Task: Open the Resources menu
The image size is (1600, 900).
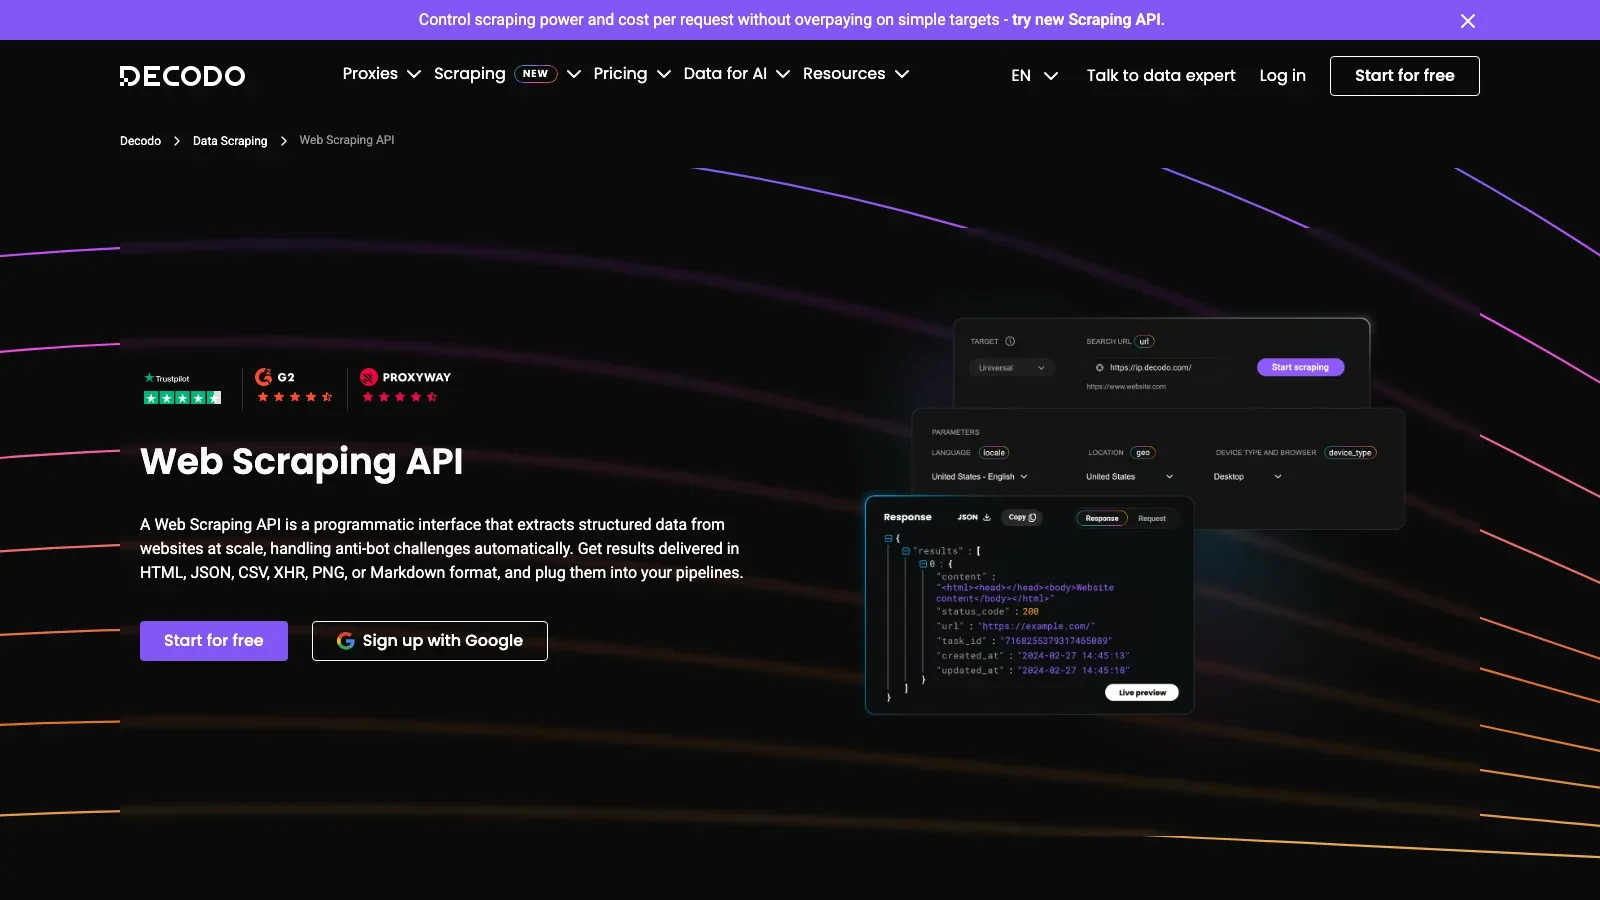Action: pos(844,74)
